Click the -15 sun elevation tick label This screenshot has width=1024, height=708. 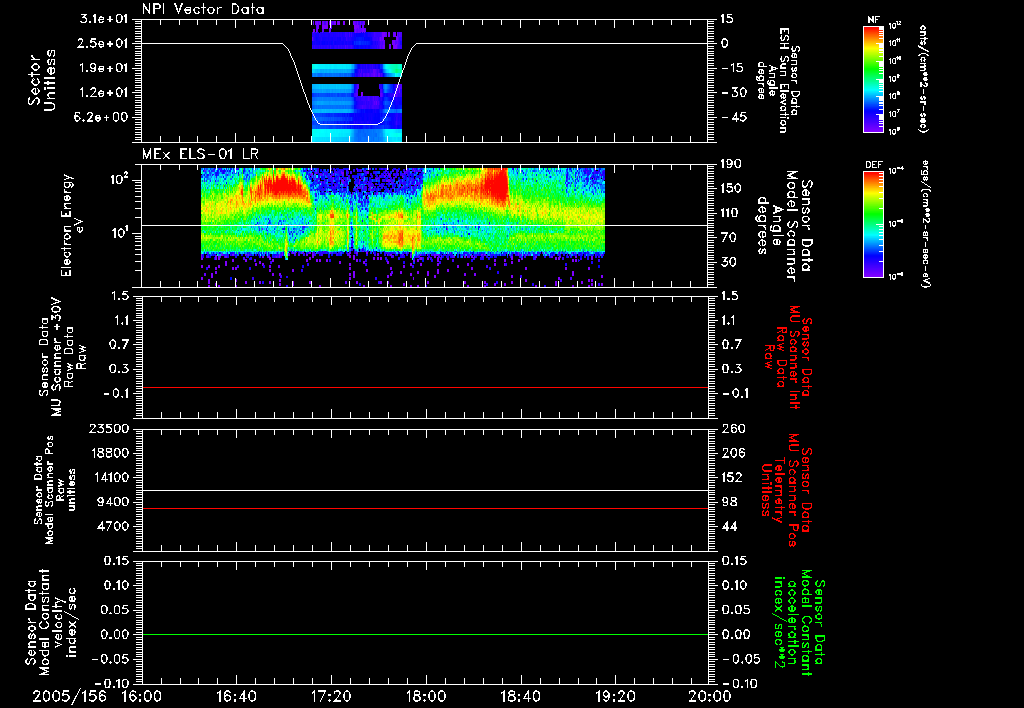(734, 68)
